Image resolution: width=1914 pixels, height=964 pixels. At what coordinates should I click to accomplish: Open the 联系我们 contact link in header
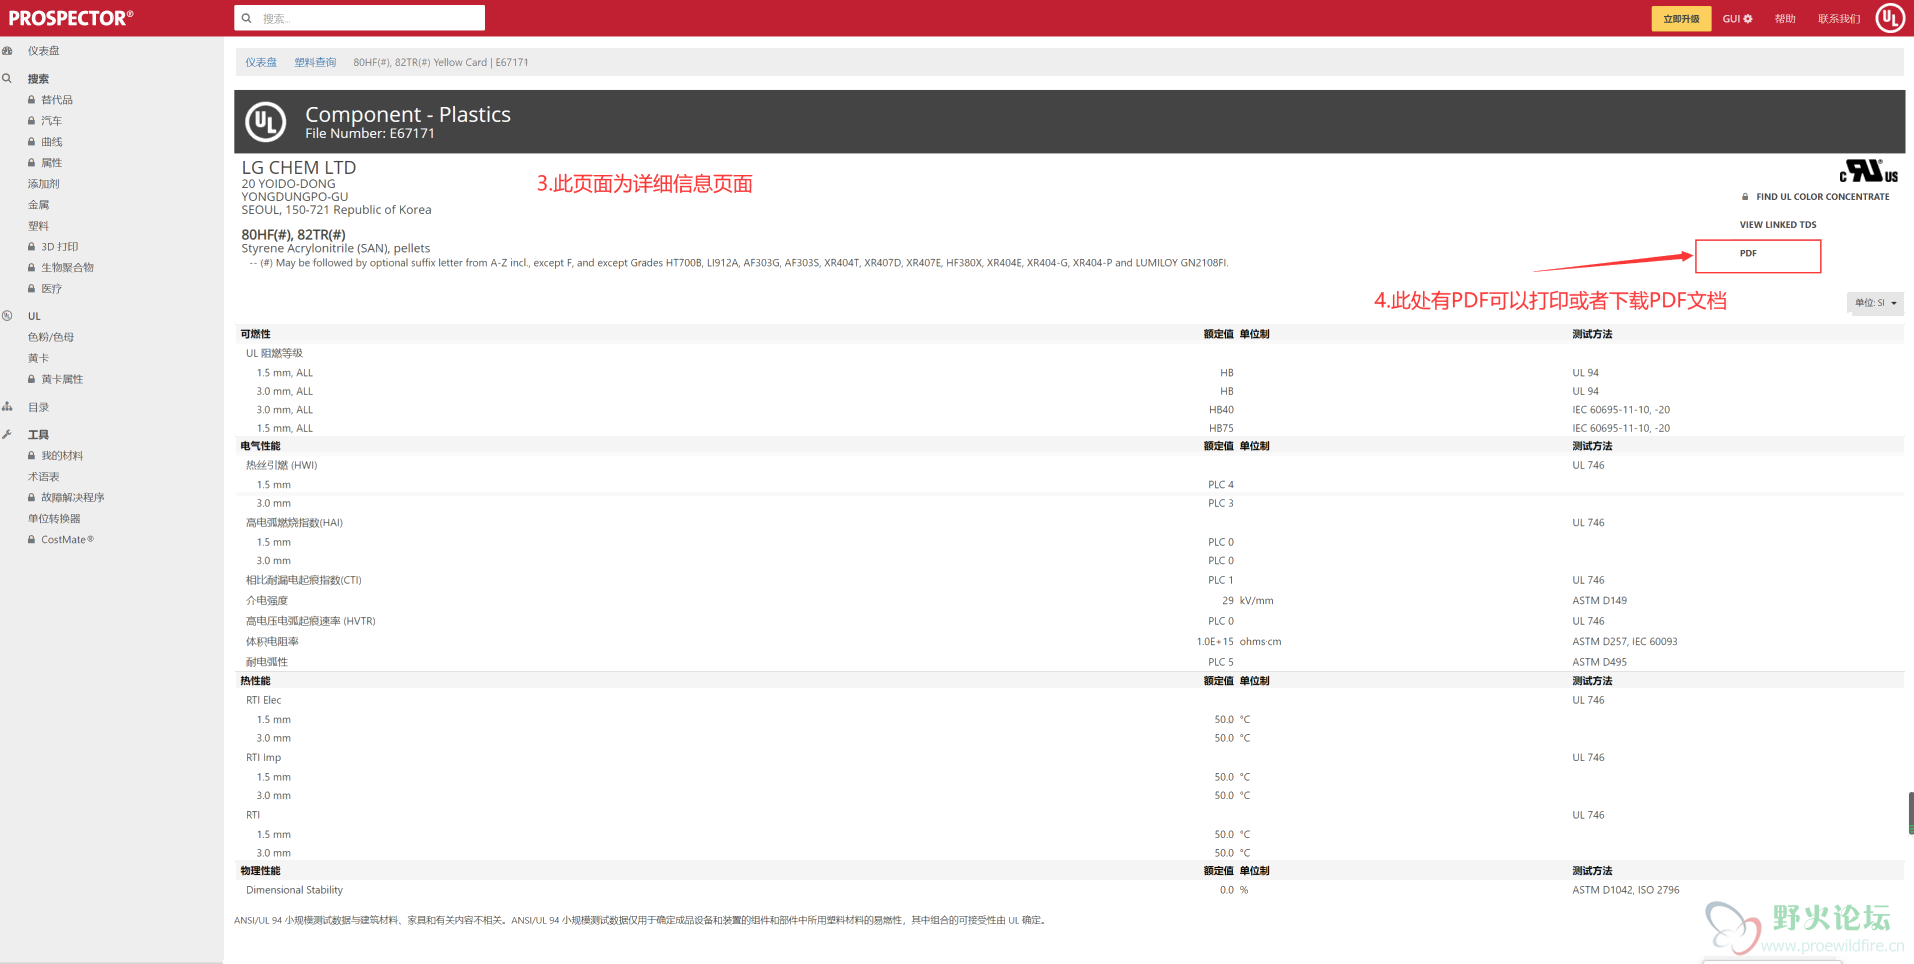click(x=1839, y=19)
